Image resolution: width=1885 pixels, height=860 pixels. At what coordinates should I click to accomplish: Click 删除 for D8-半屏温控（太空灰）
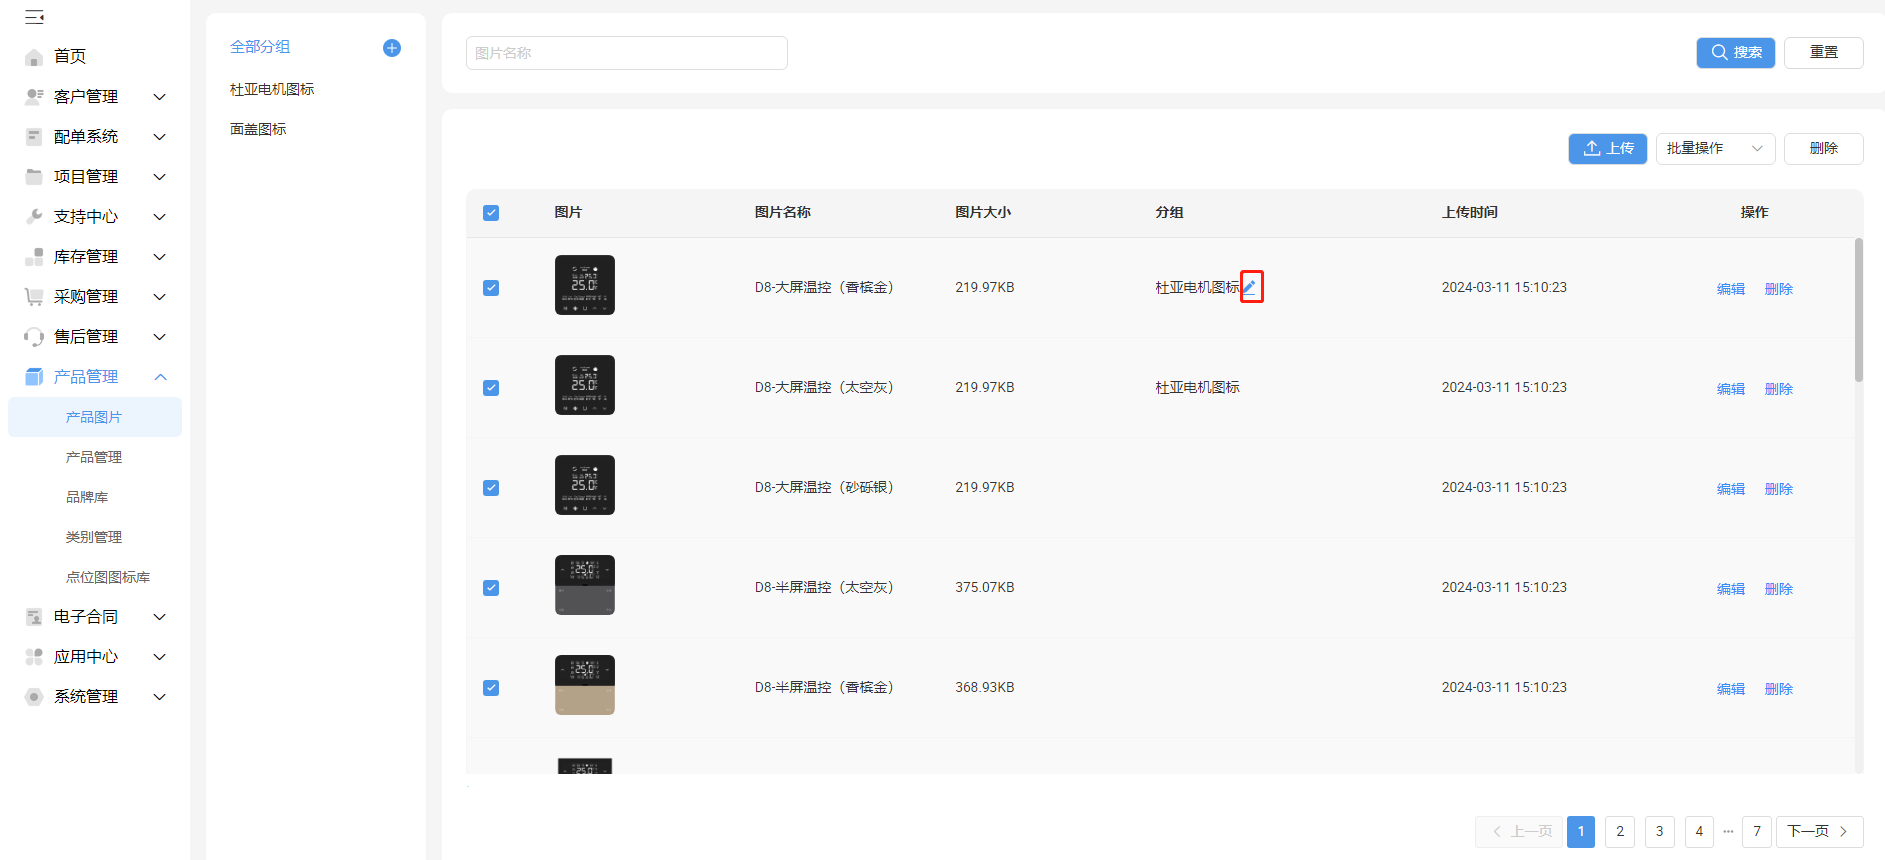tap(1778, 589)
